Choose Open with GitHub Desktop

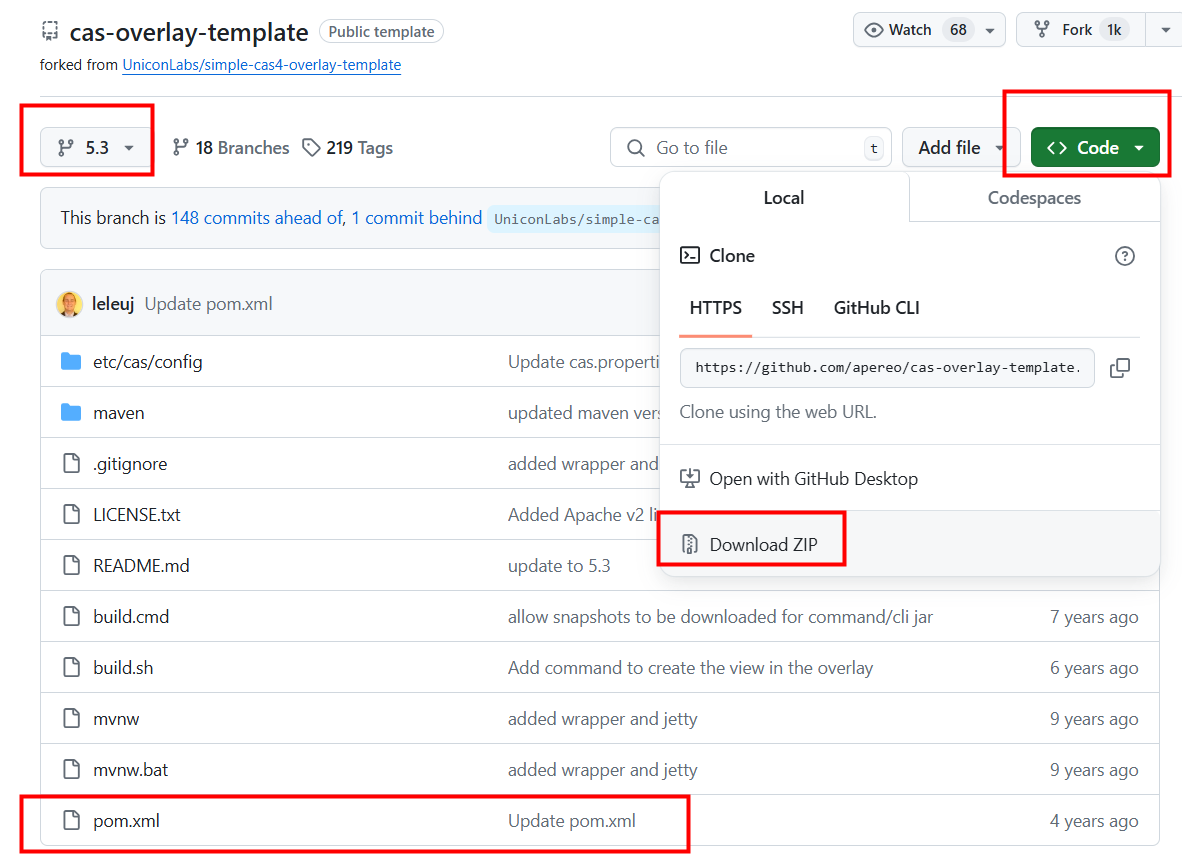(812, 479)
